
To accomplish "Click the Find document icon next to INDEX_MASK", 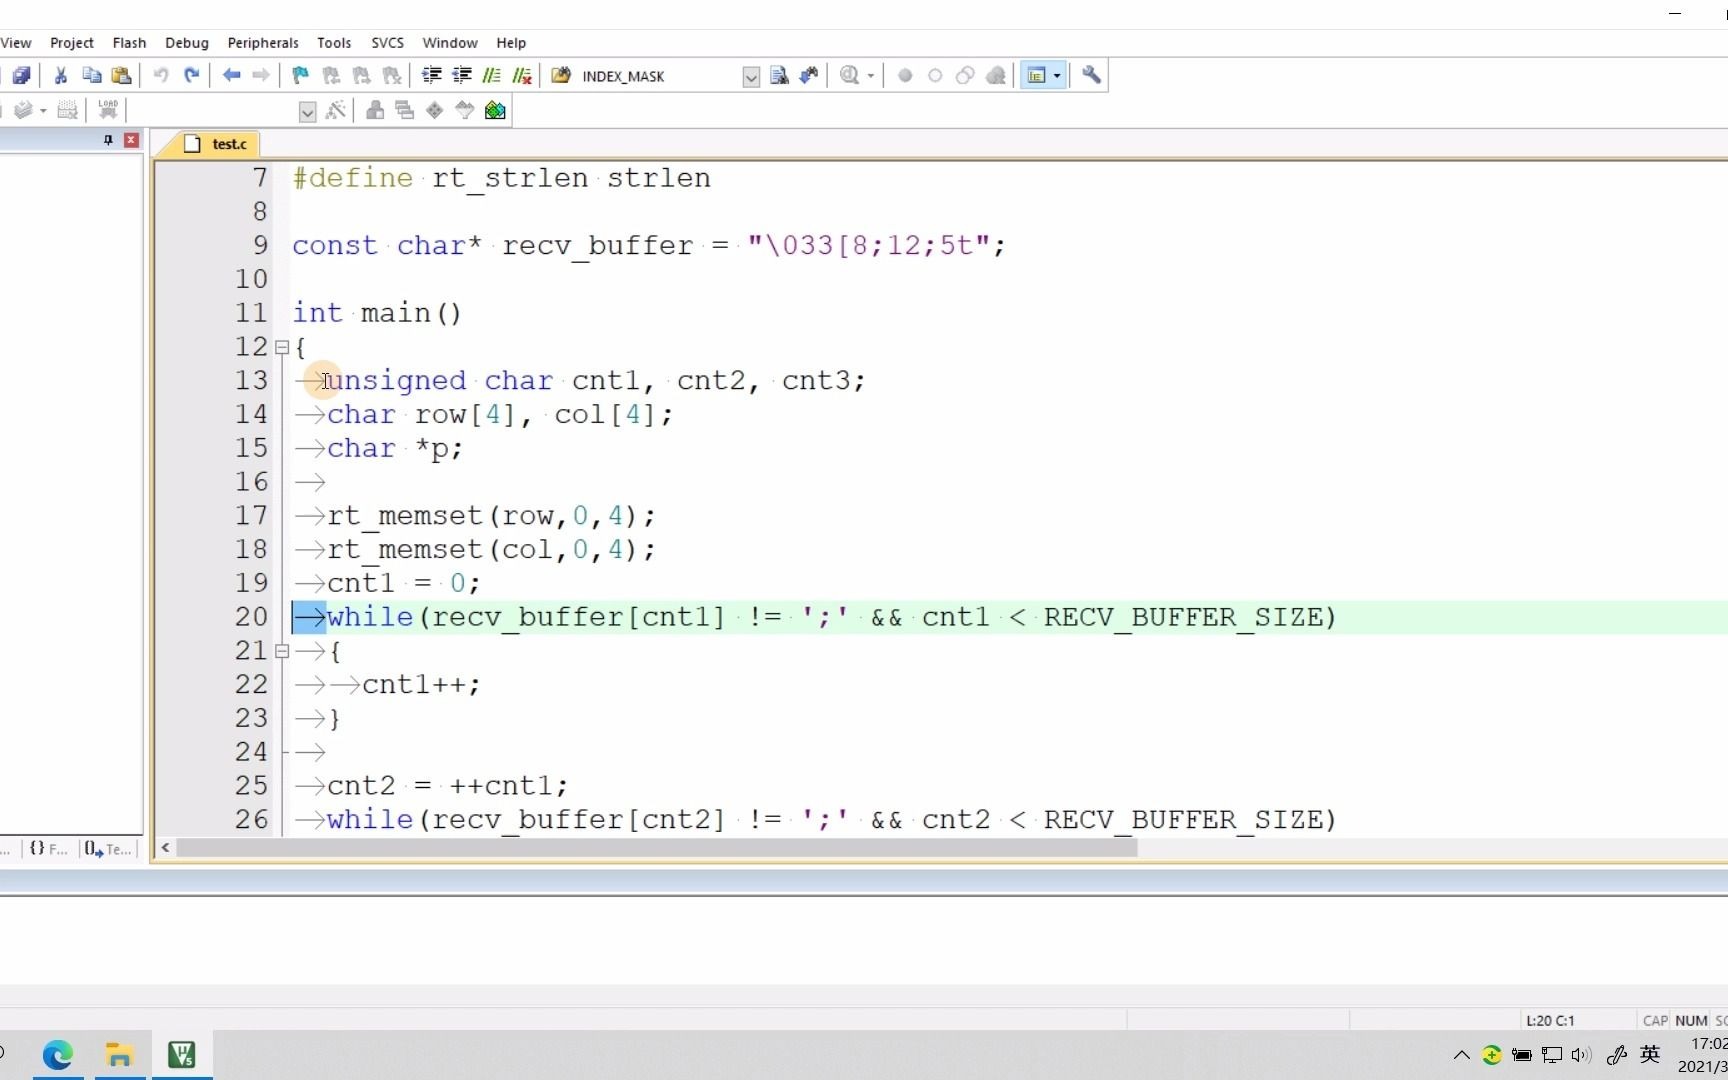I will click(779, 75).
